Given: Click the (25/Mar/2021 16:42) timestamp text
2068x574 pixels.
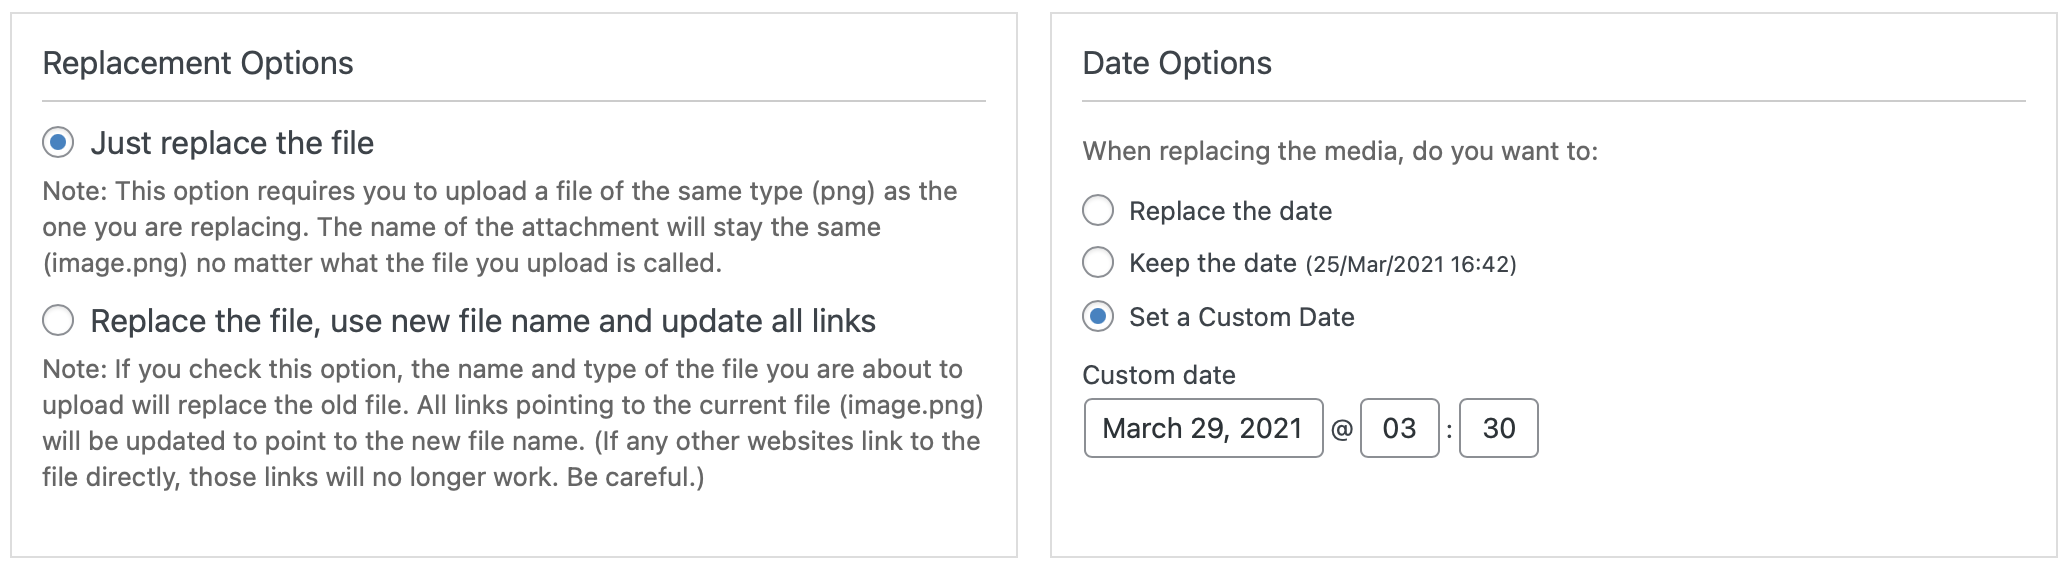Looking at the screenshot, I should pyautogui.click(x=1411, y=265).
